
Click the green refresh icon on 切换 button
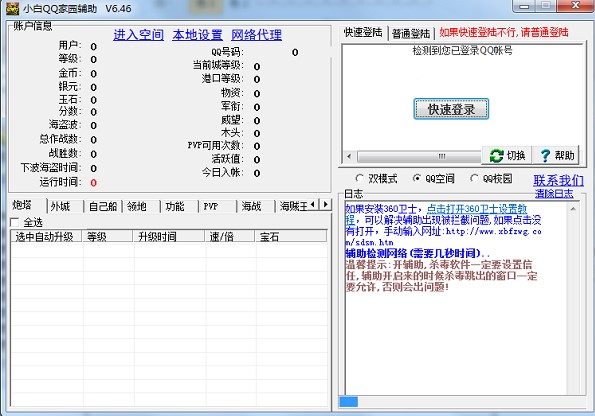[496, 156]
